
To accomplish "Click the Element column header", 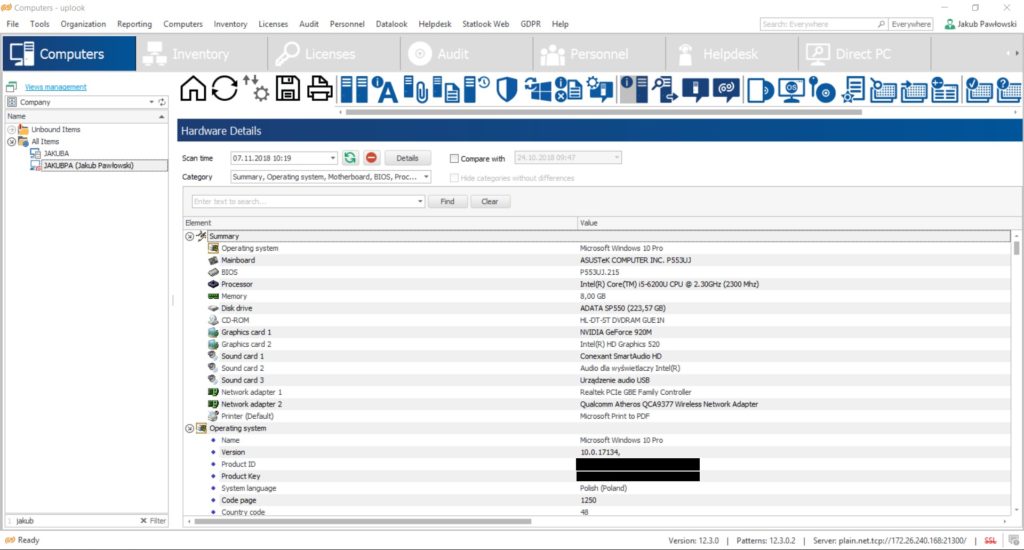I will [380, 223].
